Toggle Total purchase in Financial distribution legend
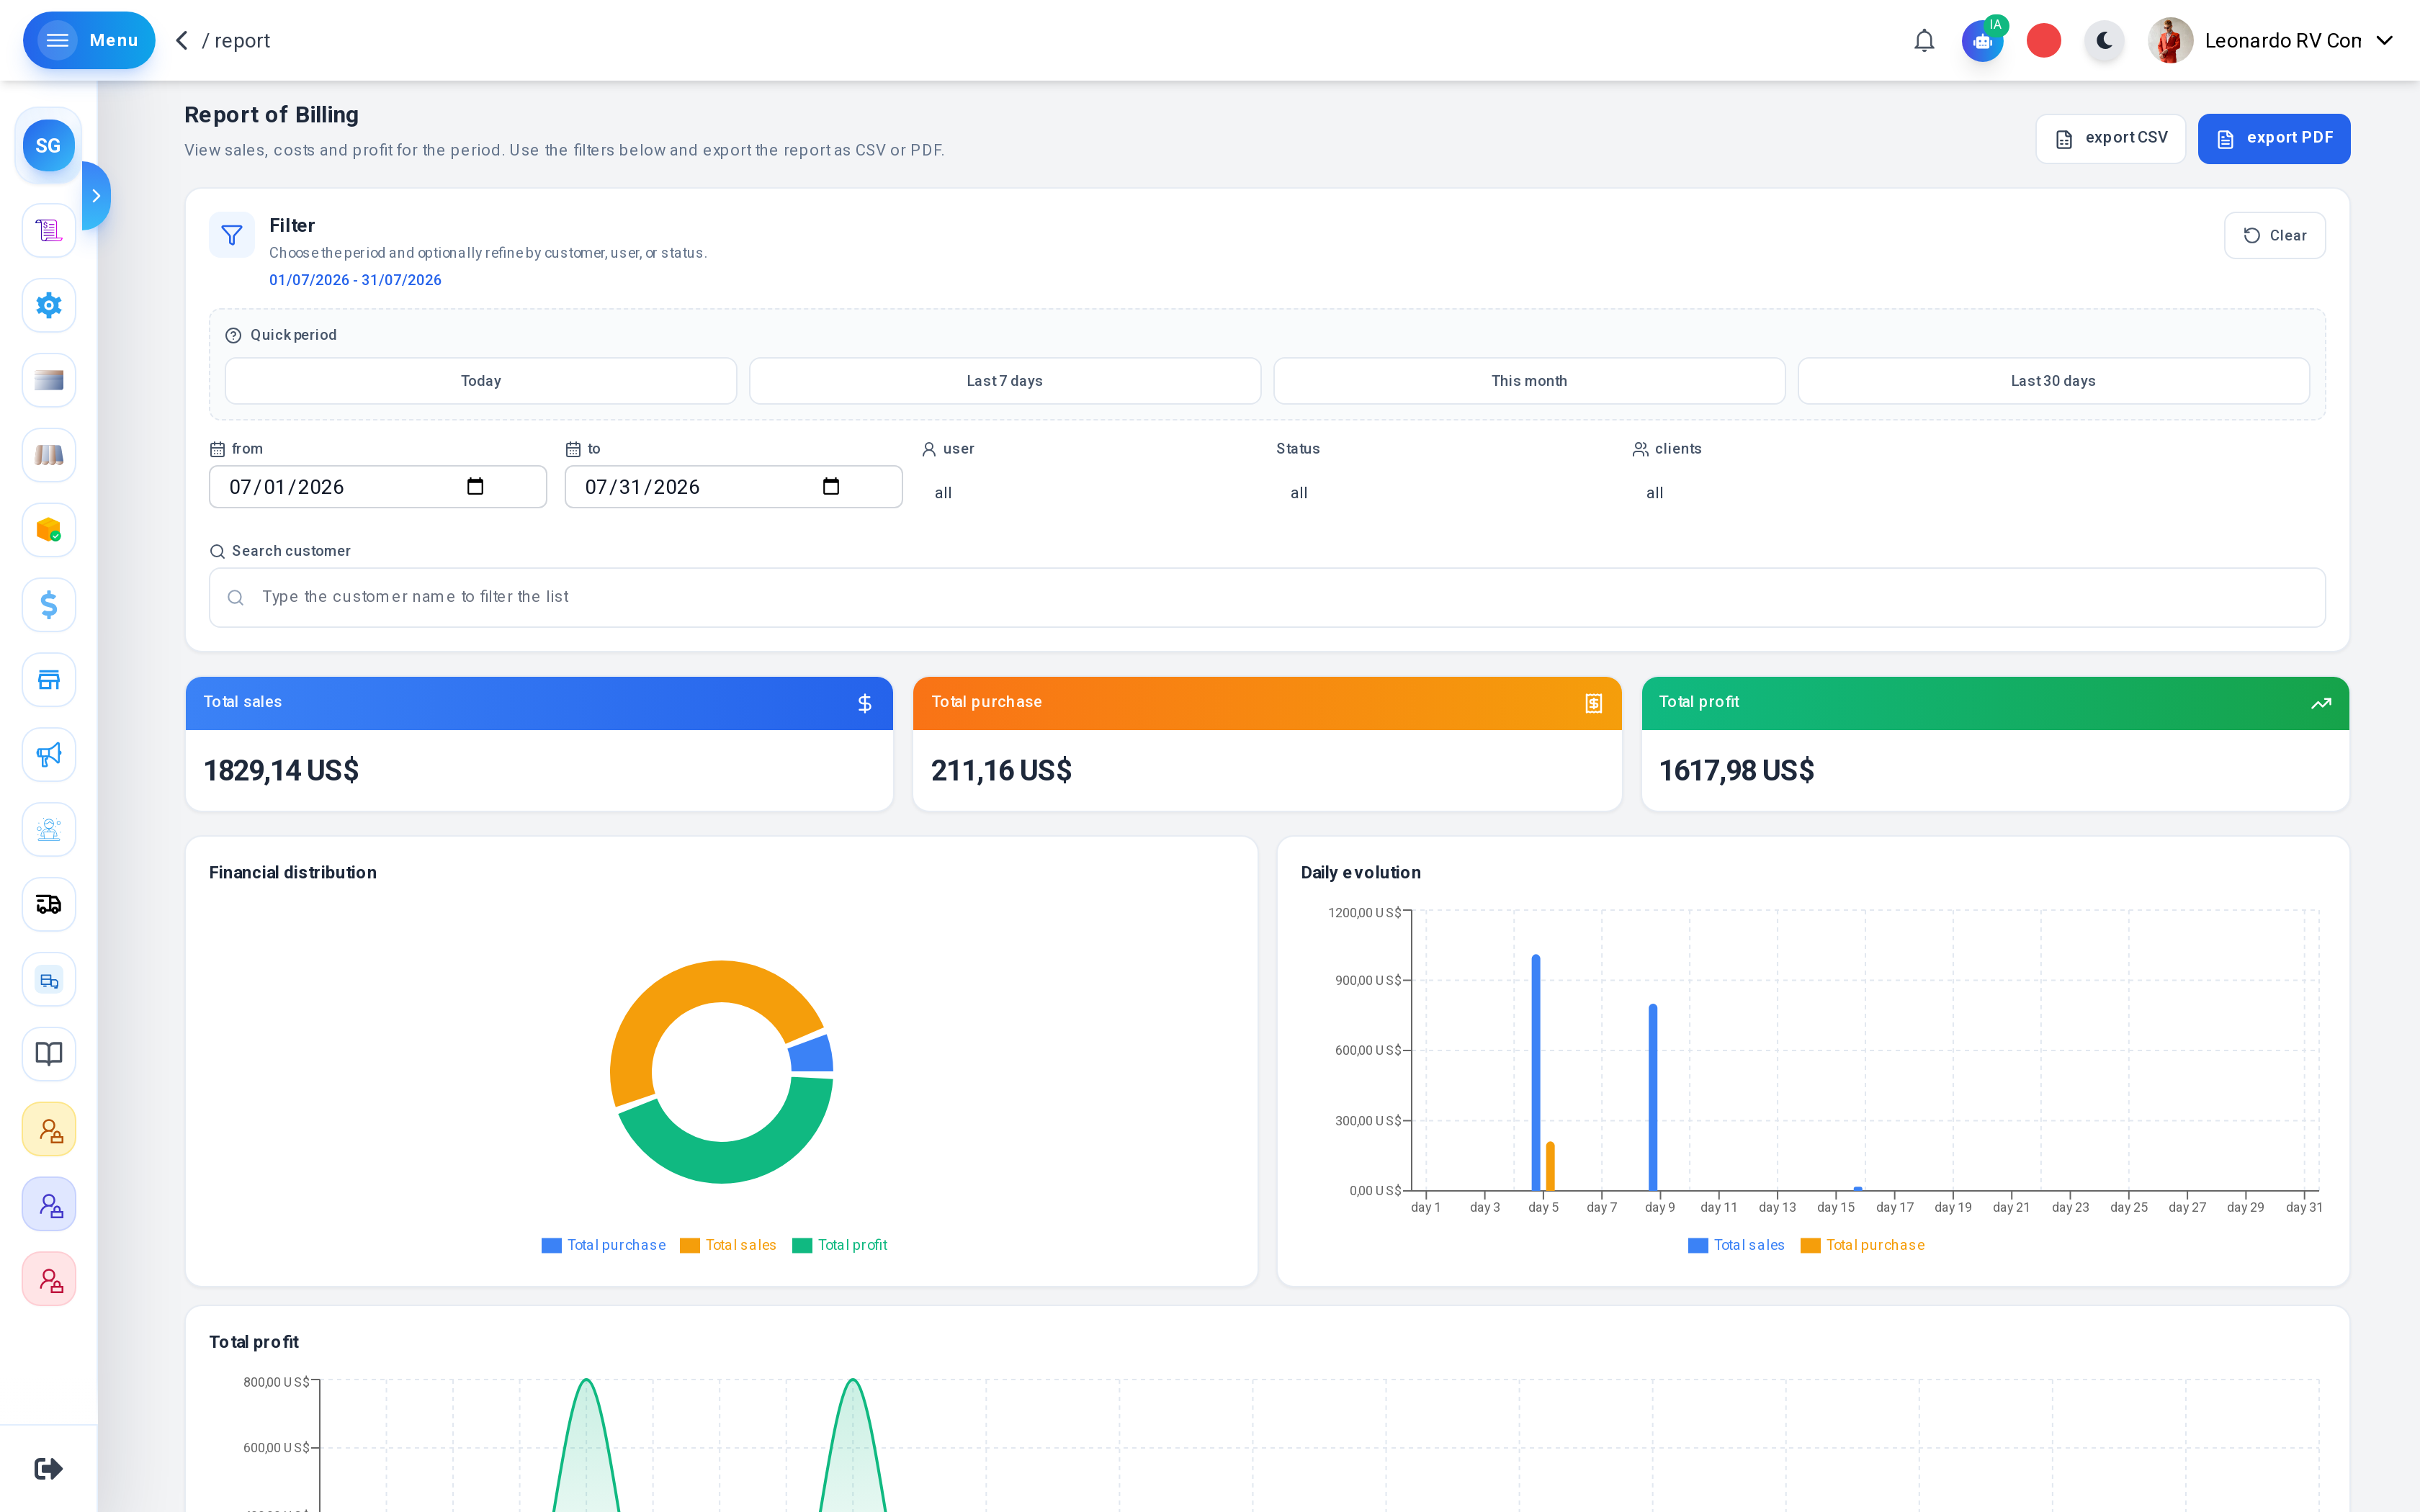Screen dimensions: 2420x1512 (604, 1245)
